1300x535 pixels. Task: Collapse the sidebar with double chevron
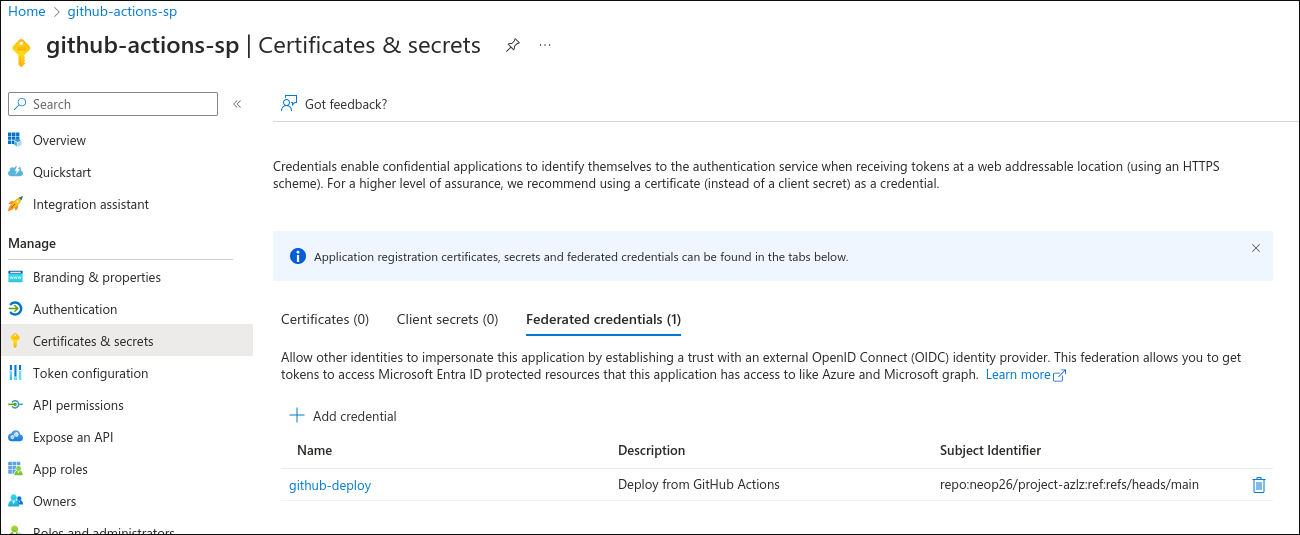[237, 104]
